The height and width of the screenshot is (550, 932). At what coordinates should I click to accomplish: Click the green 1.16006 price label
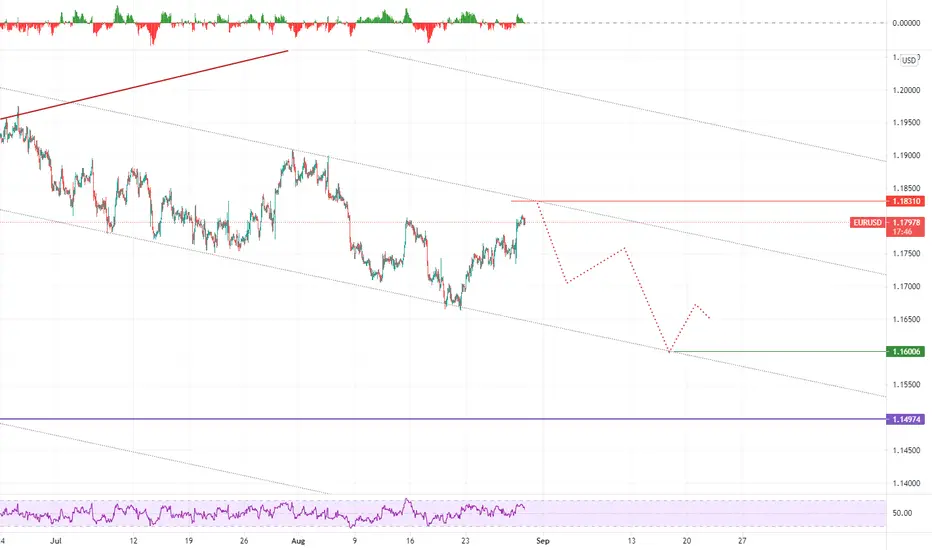pyautogui.click(x=905, y=351)
